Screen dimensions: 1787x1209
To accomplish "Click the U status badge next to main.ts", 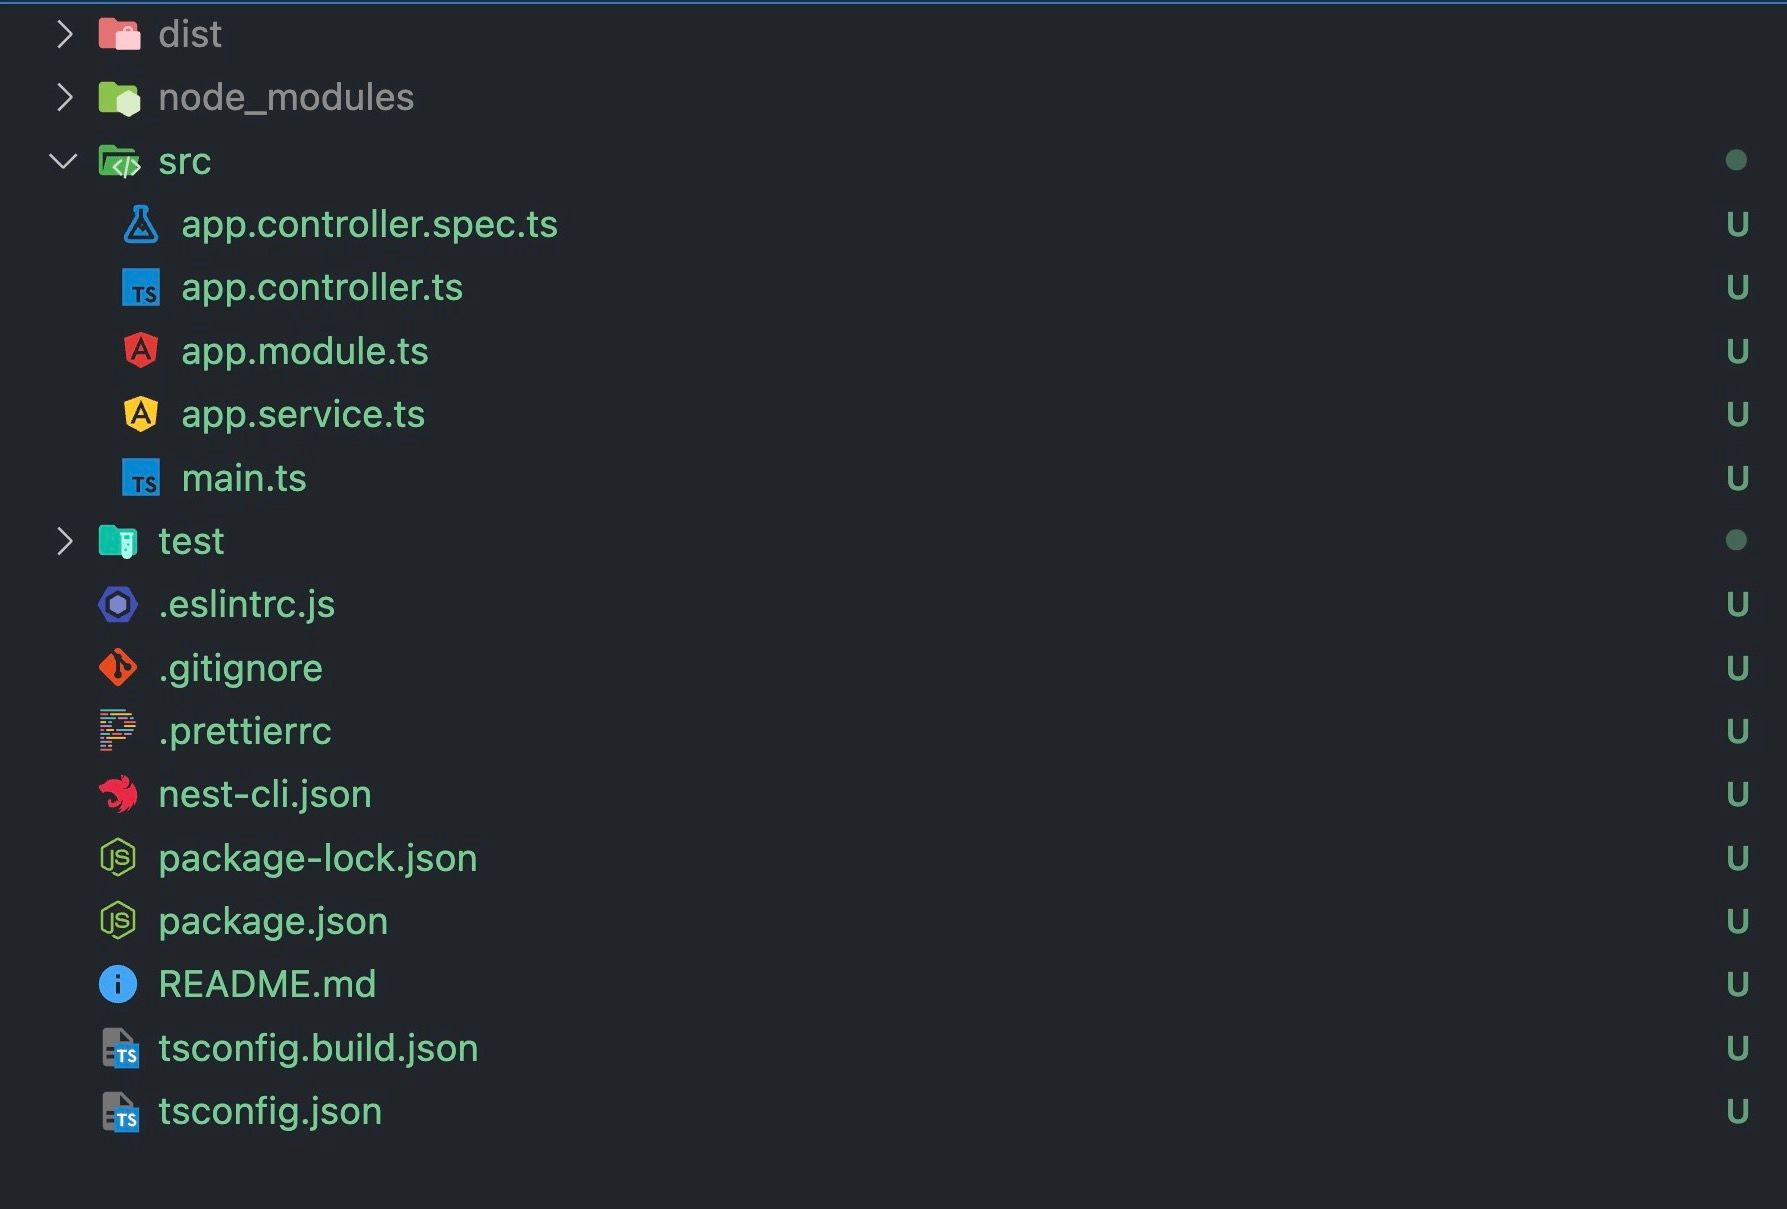I will click(x=1737, y=478).
